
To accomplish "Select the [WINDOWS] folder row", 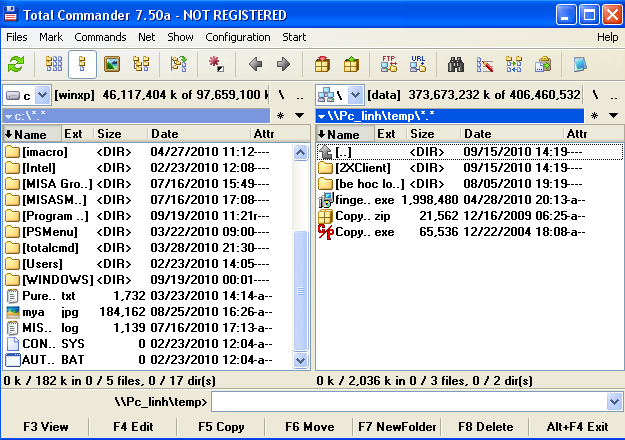I will pos(147,280).
